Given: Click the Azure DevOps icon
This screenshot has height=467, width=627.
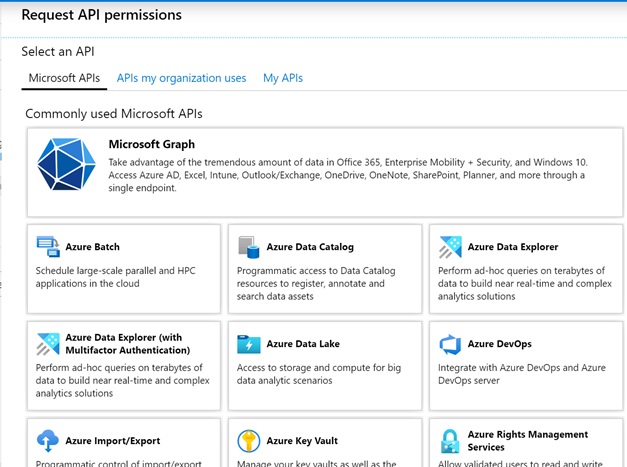Looking at the screenshot, I should click(450, 344).
